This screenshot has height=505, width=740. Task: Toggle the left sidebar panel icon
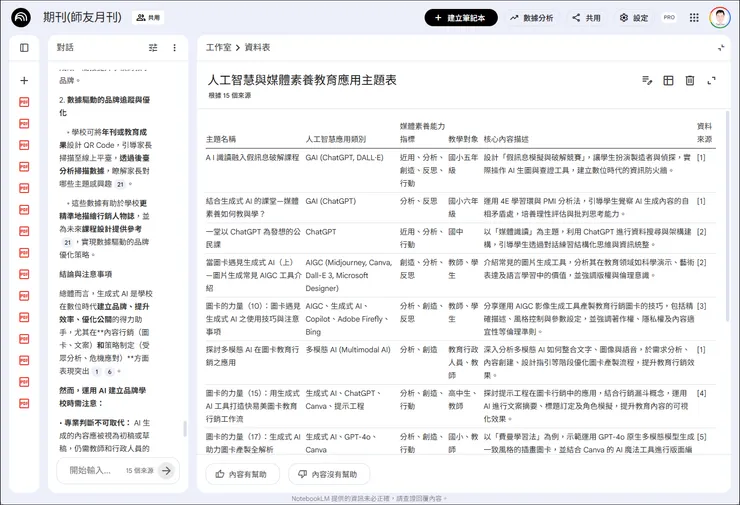(24, 47)
